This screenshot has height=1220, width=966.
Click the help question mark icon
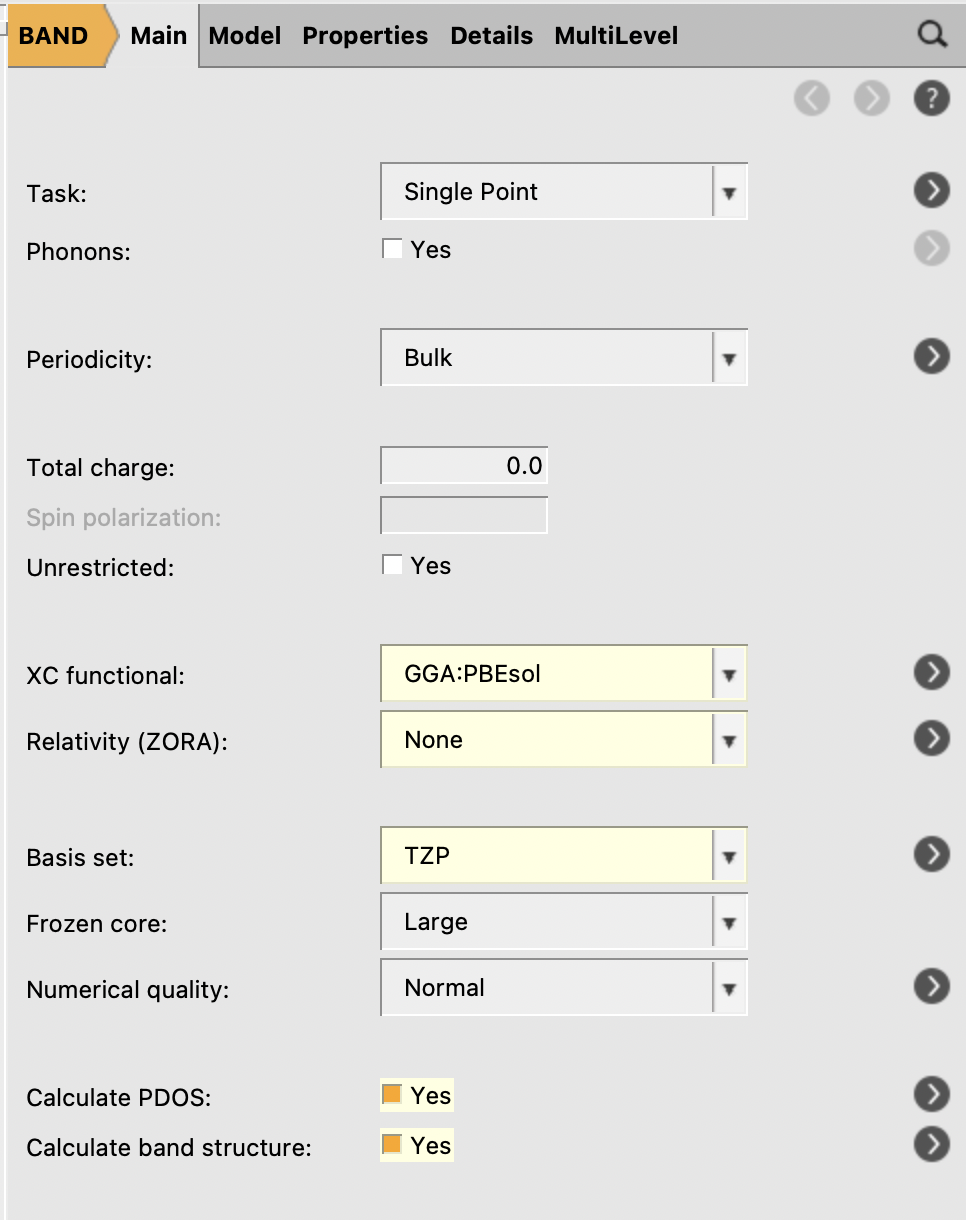click(931, 98)
